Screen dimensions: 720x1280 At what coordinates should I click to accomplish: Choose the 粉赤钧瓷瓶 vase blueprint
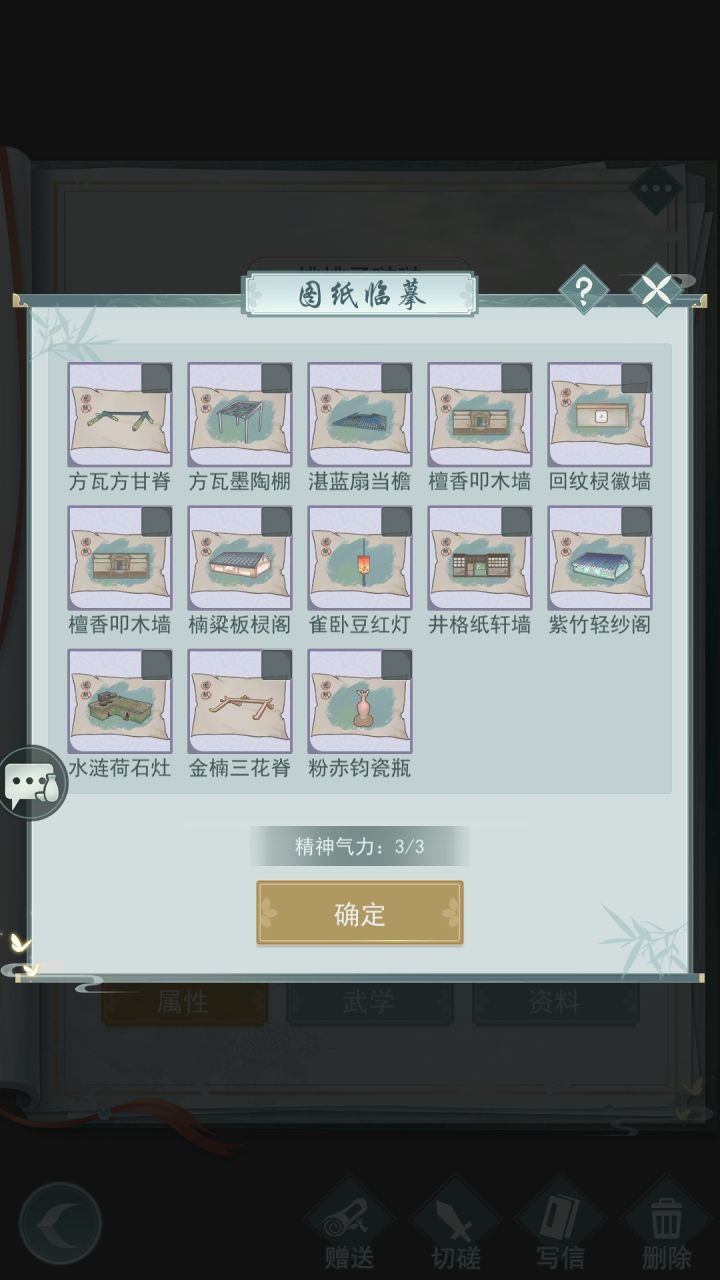(360, 701)
